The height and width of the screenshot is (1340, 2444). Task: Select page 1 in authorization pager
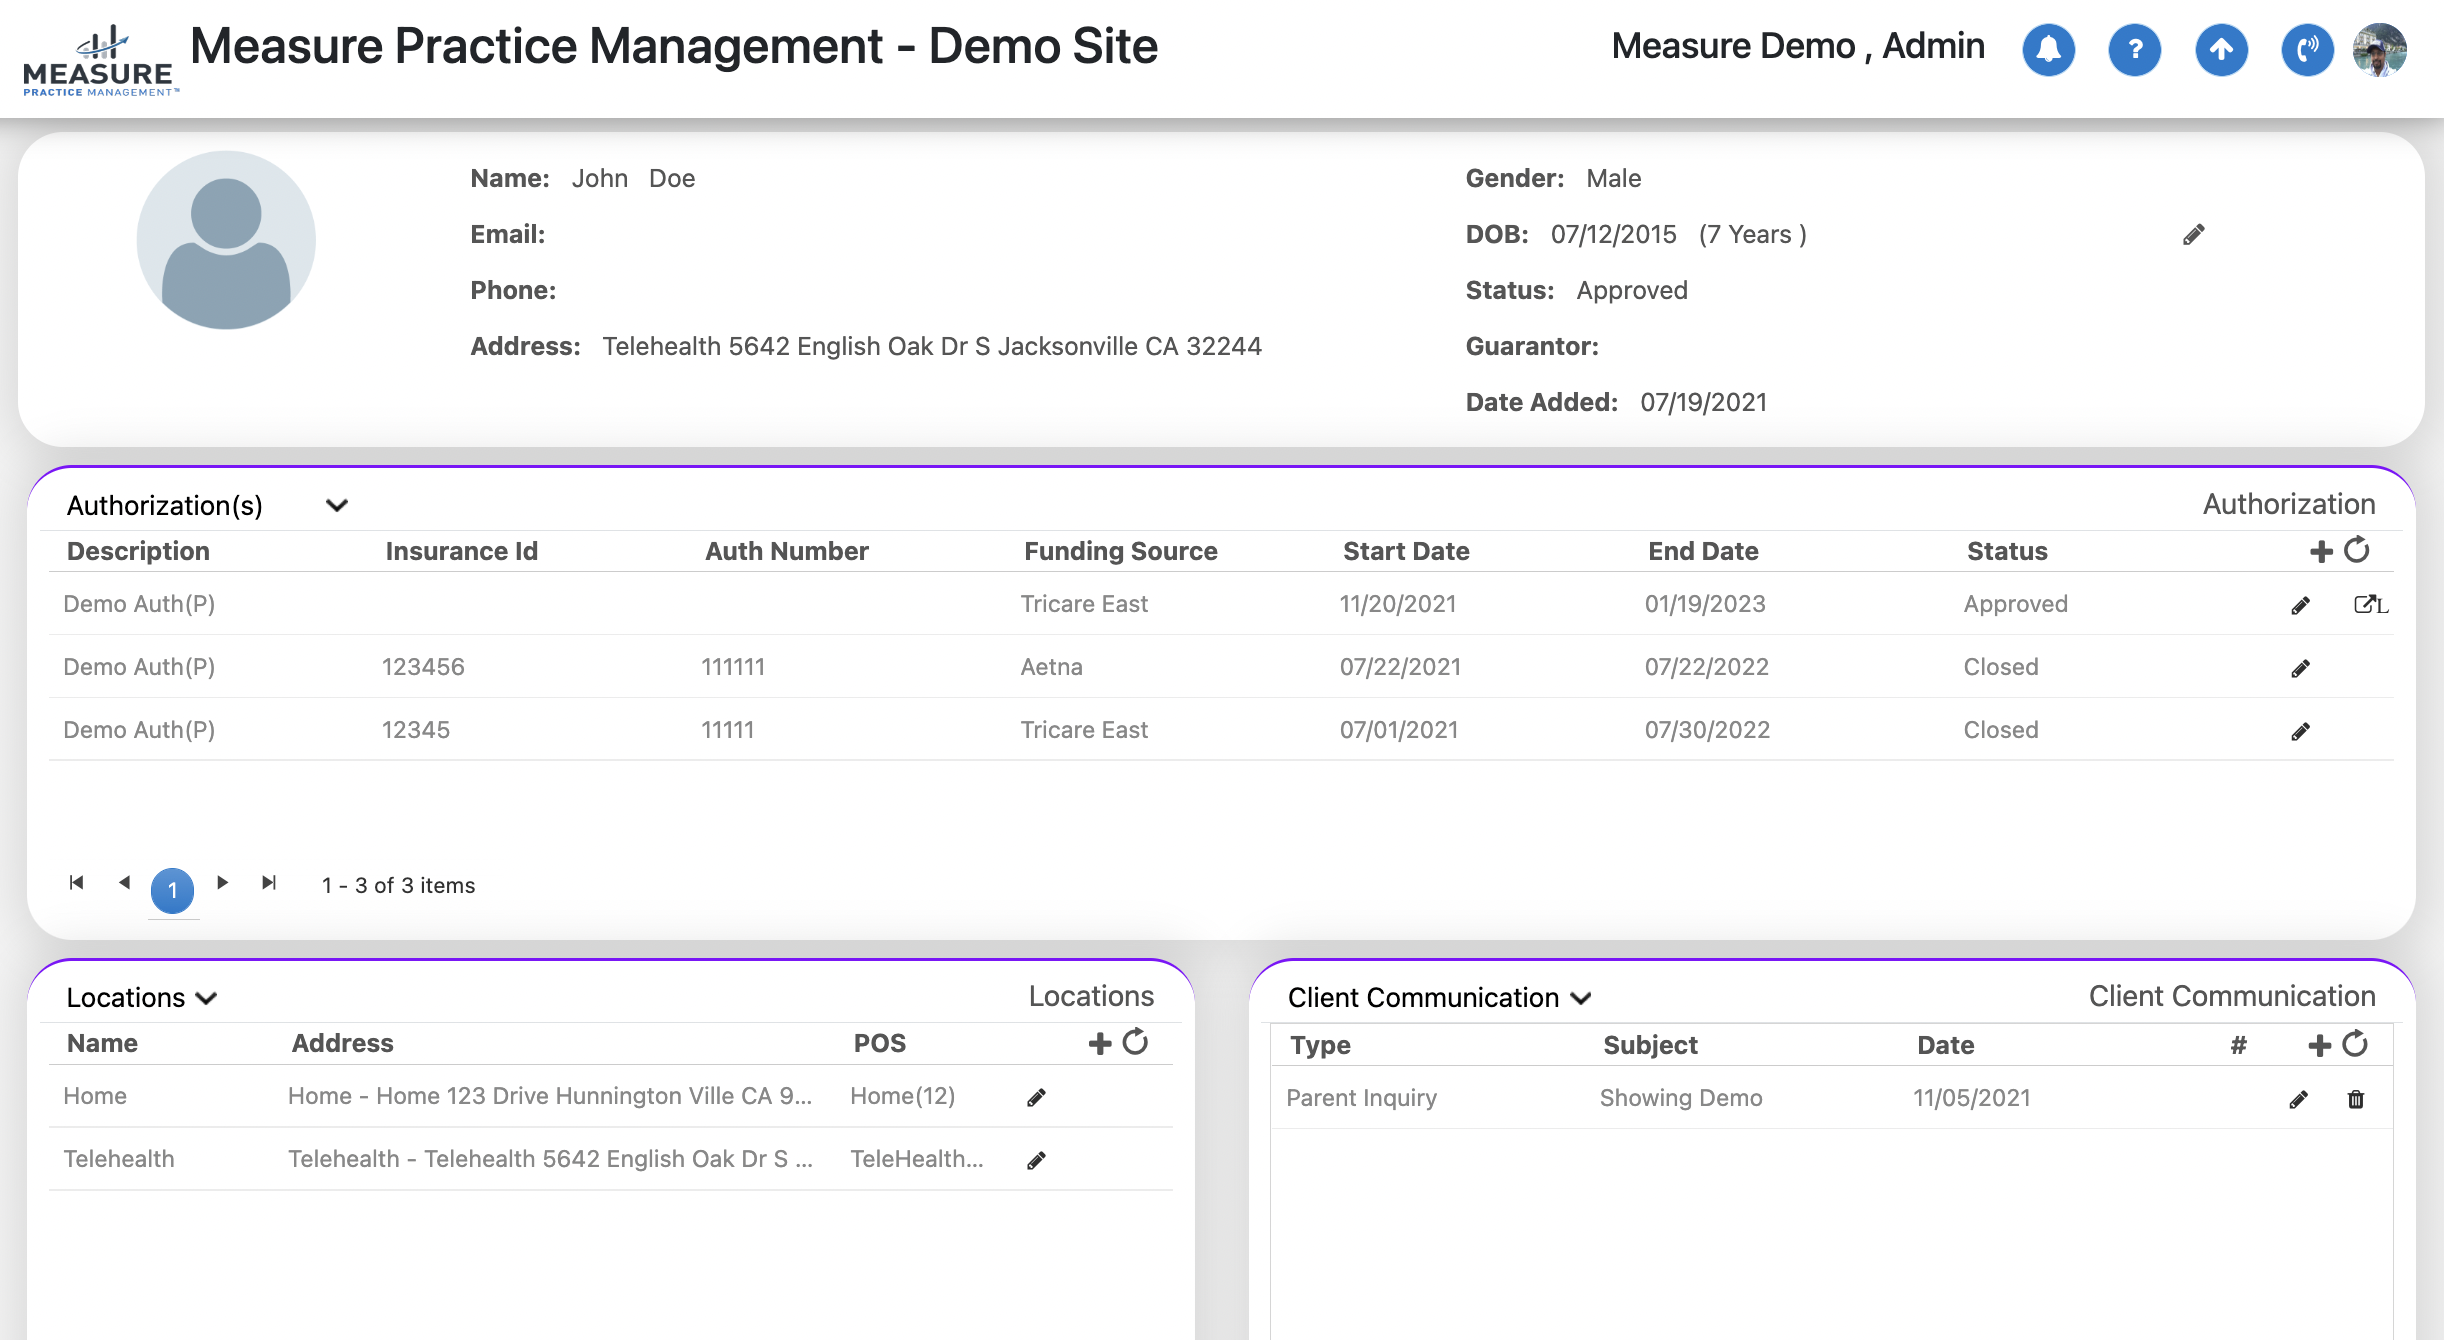(172, 889)
